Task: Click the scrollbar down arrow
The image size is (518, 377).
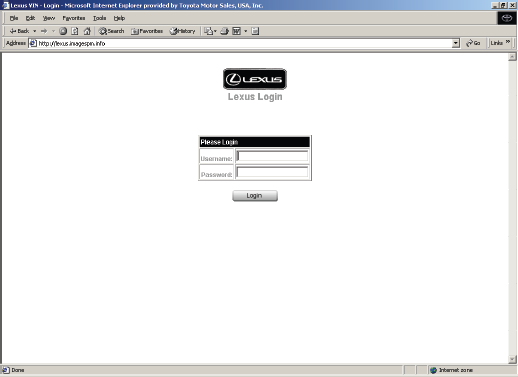Action: click(512, 359)
